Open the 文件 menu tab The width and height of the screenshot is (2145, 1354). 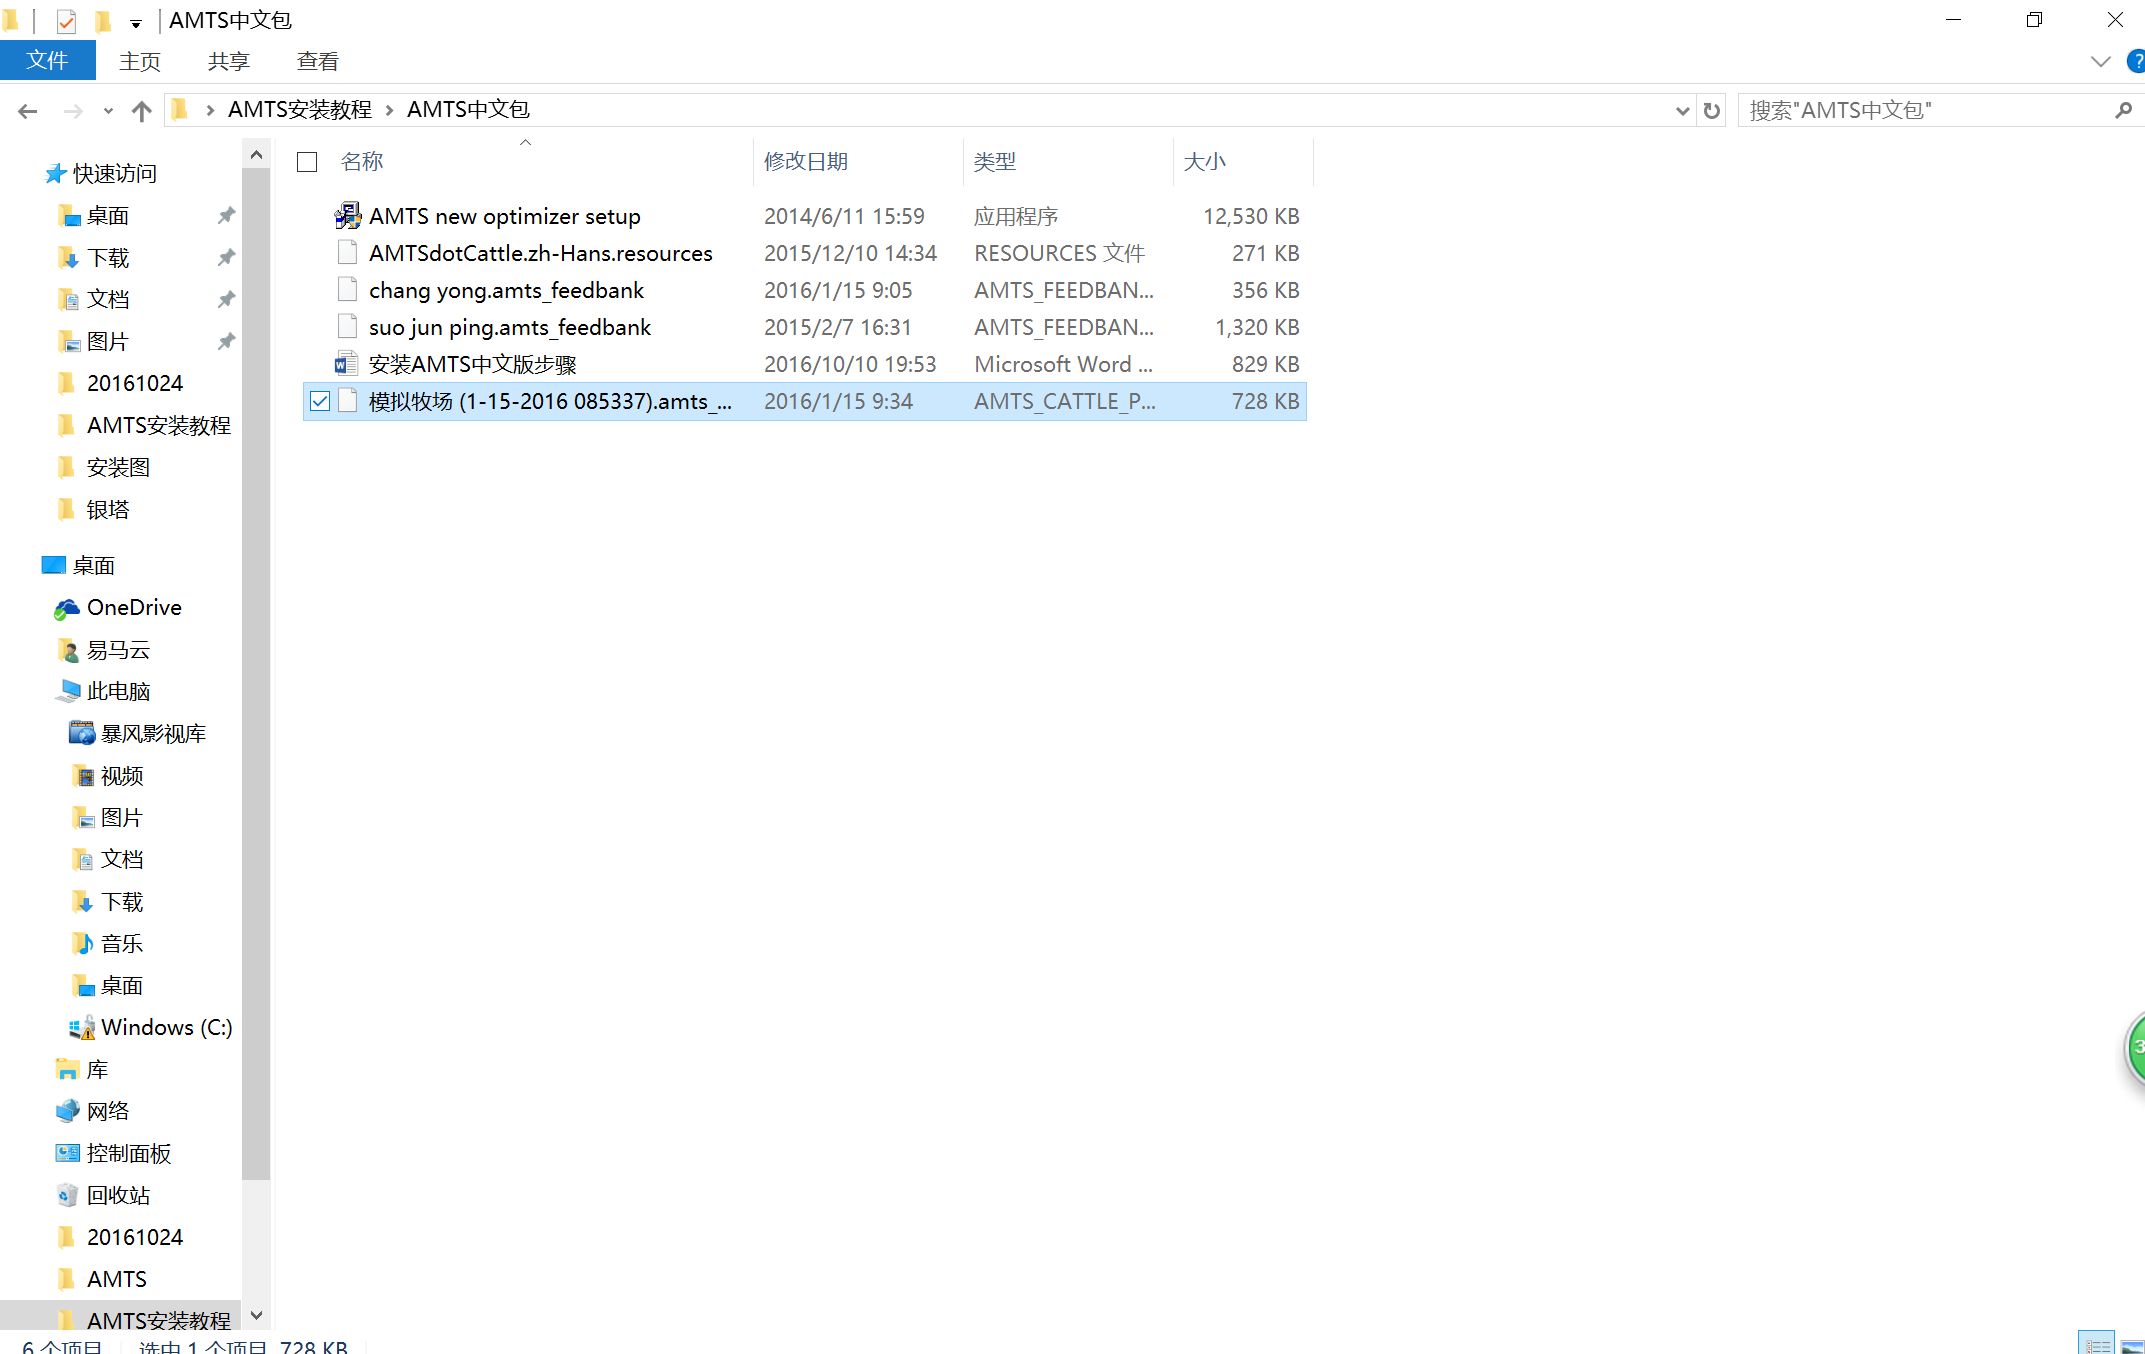[47, 60]
